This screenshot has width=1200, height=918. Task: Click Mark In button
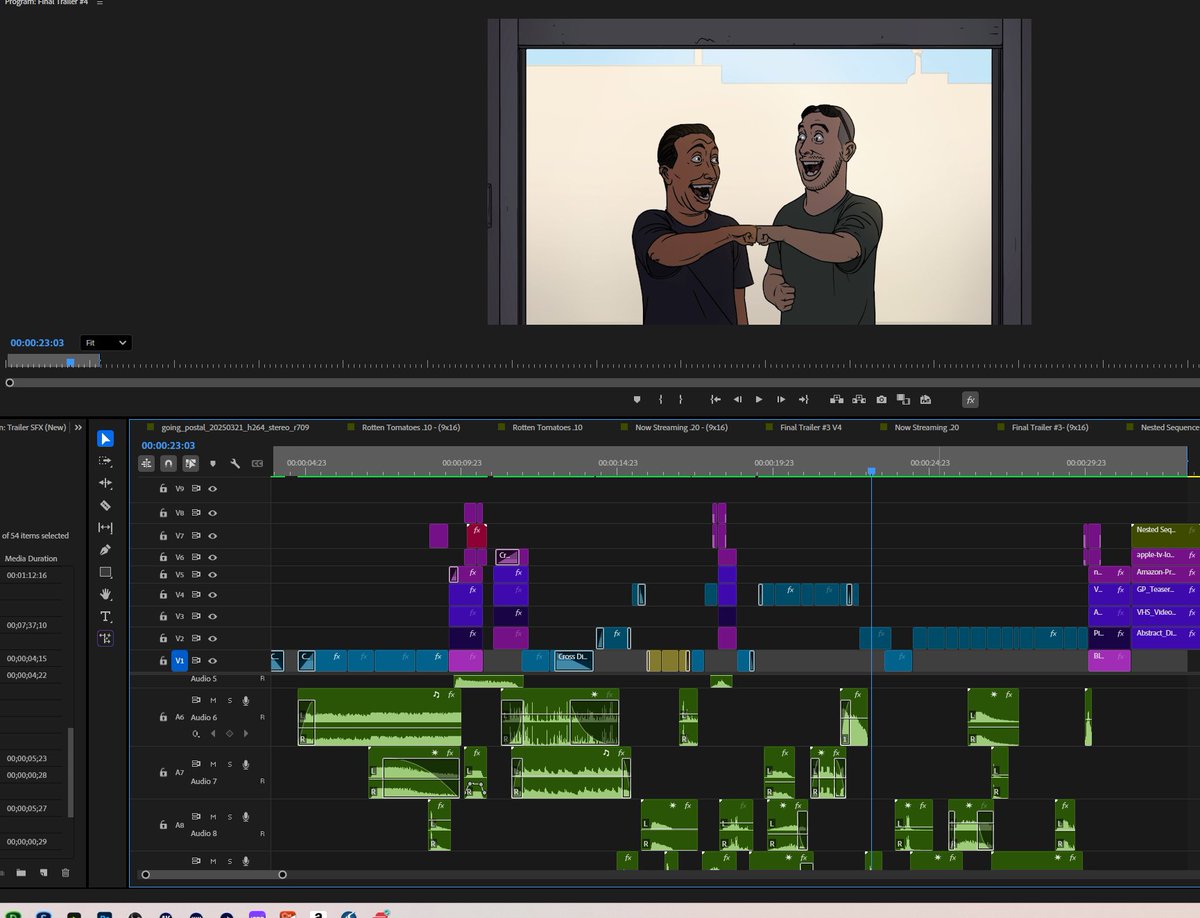[x=660, y=399]
